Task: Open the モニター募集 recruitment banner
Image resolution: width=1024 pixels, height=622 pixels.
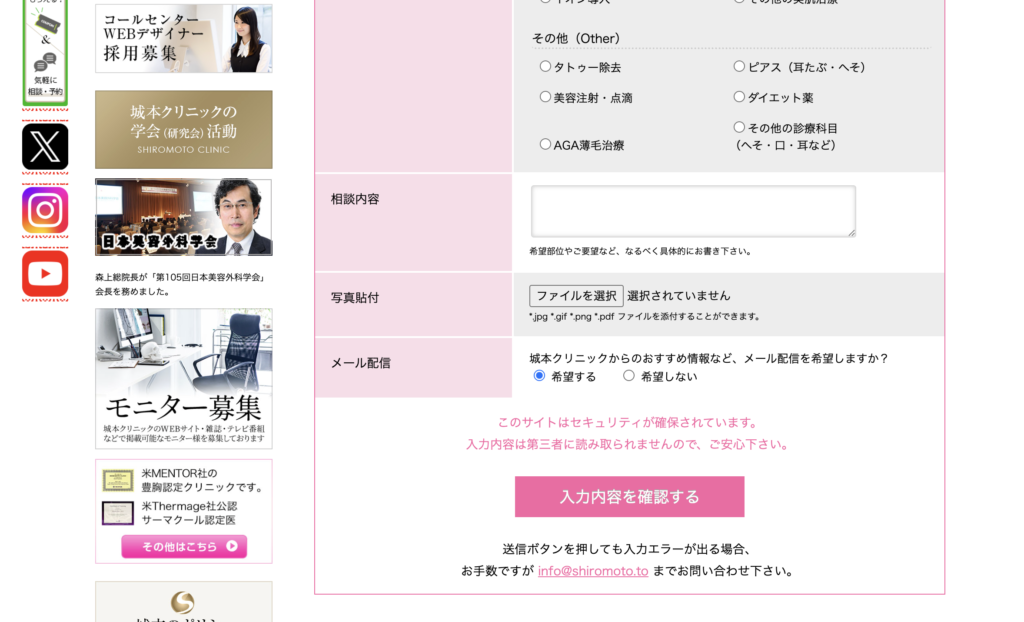Action: (183, 378)
